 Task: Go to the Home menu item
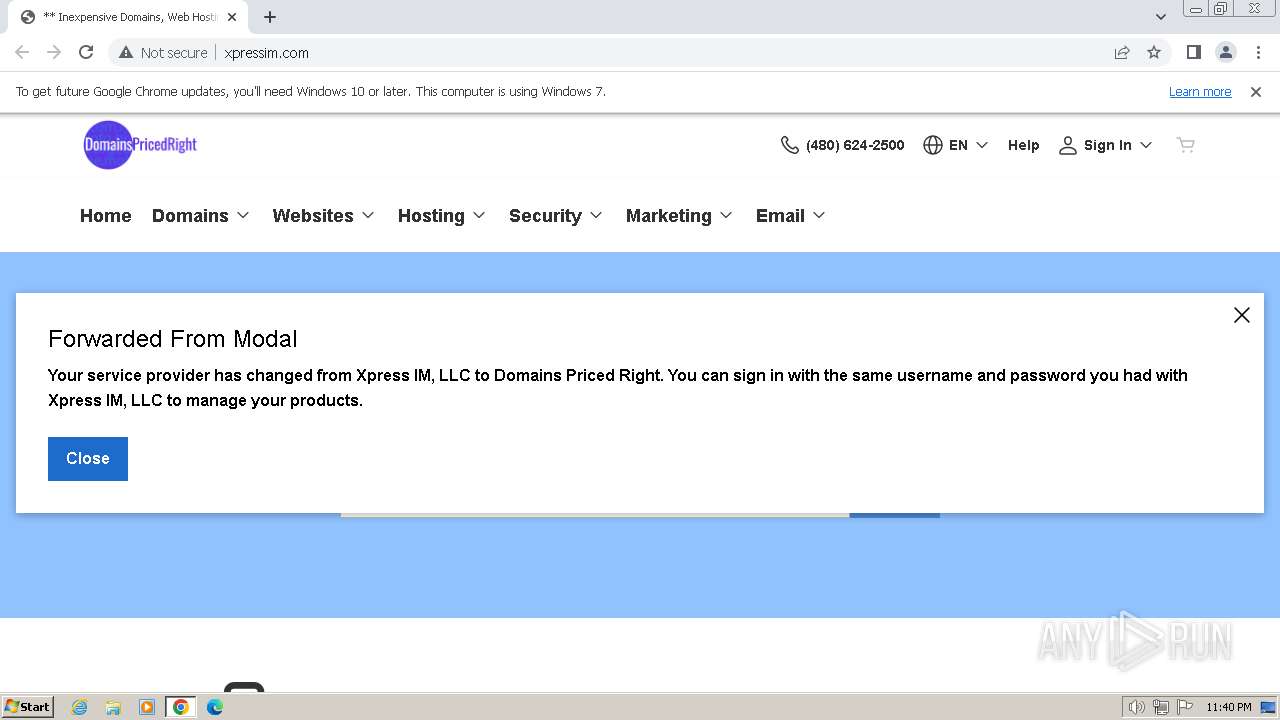106,216
